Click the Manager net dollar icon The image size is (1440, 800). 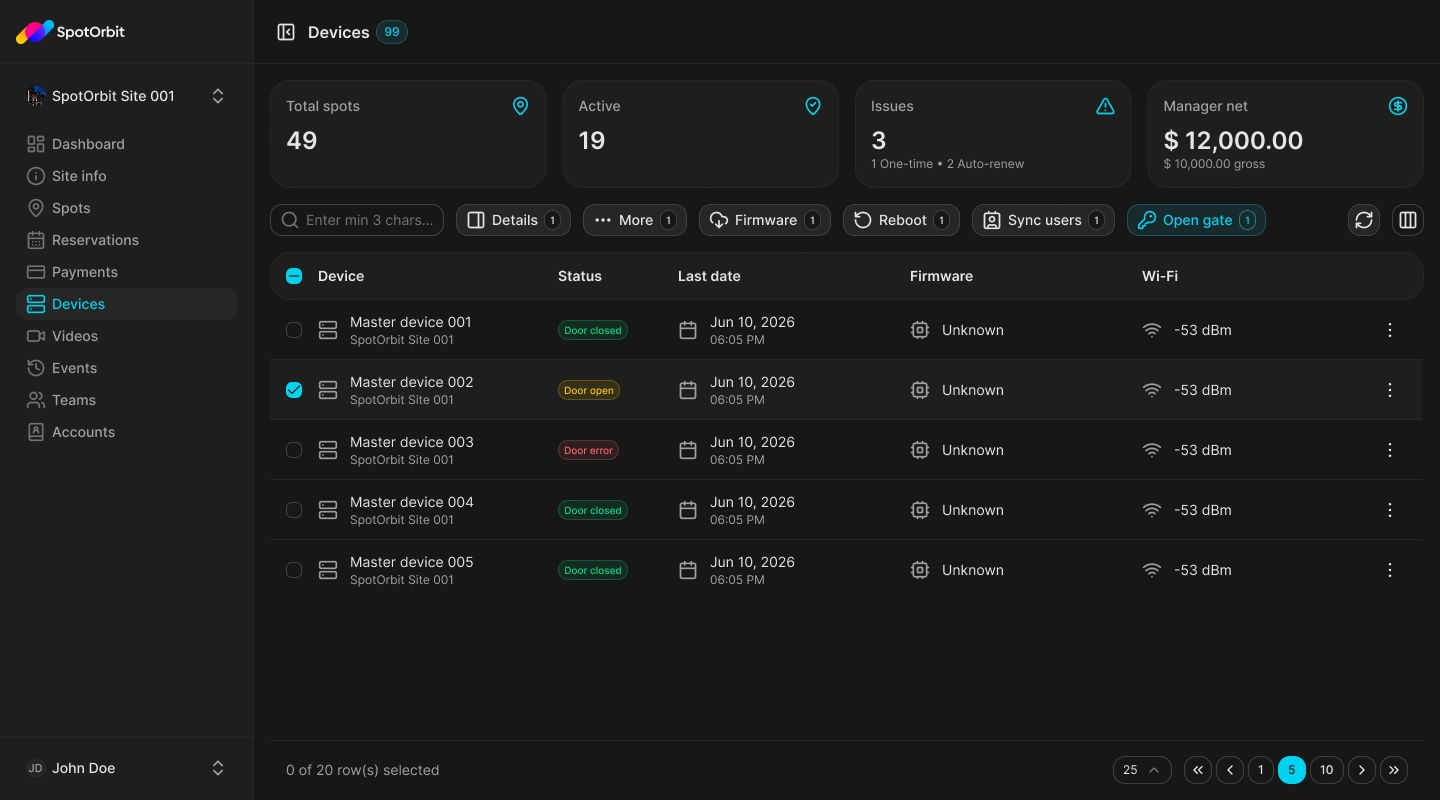1398,106
